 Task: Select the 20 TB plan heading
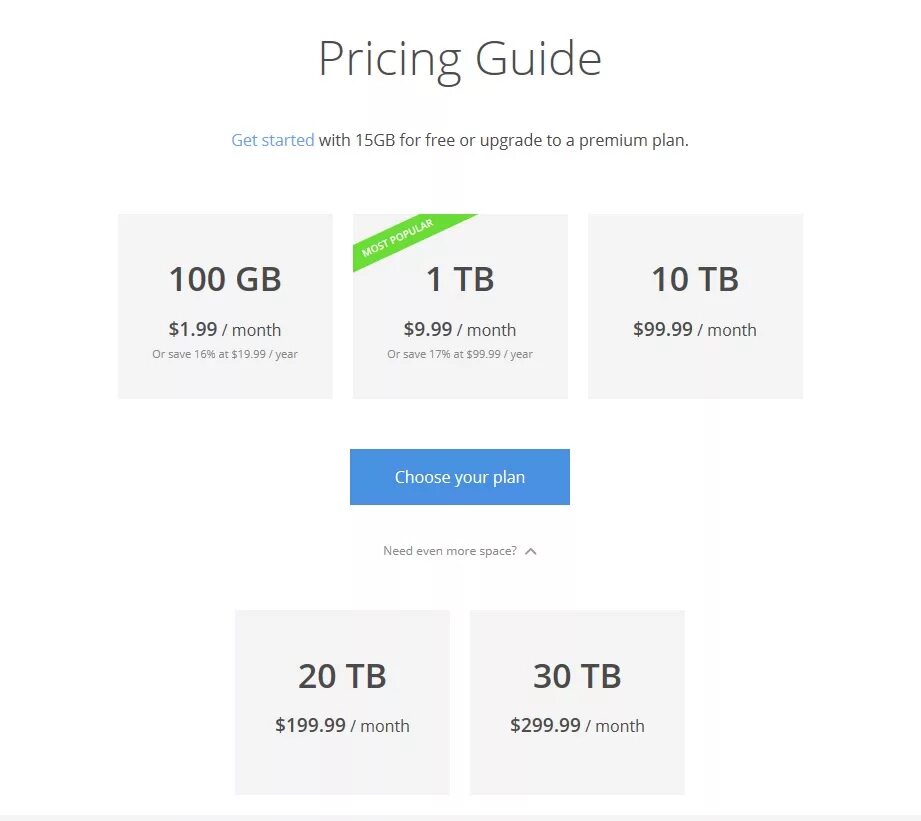coord(342,676)
